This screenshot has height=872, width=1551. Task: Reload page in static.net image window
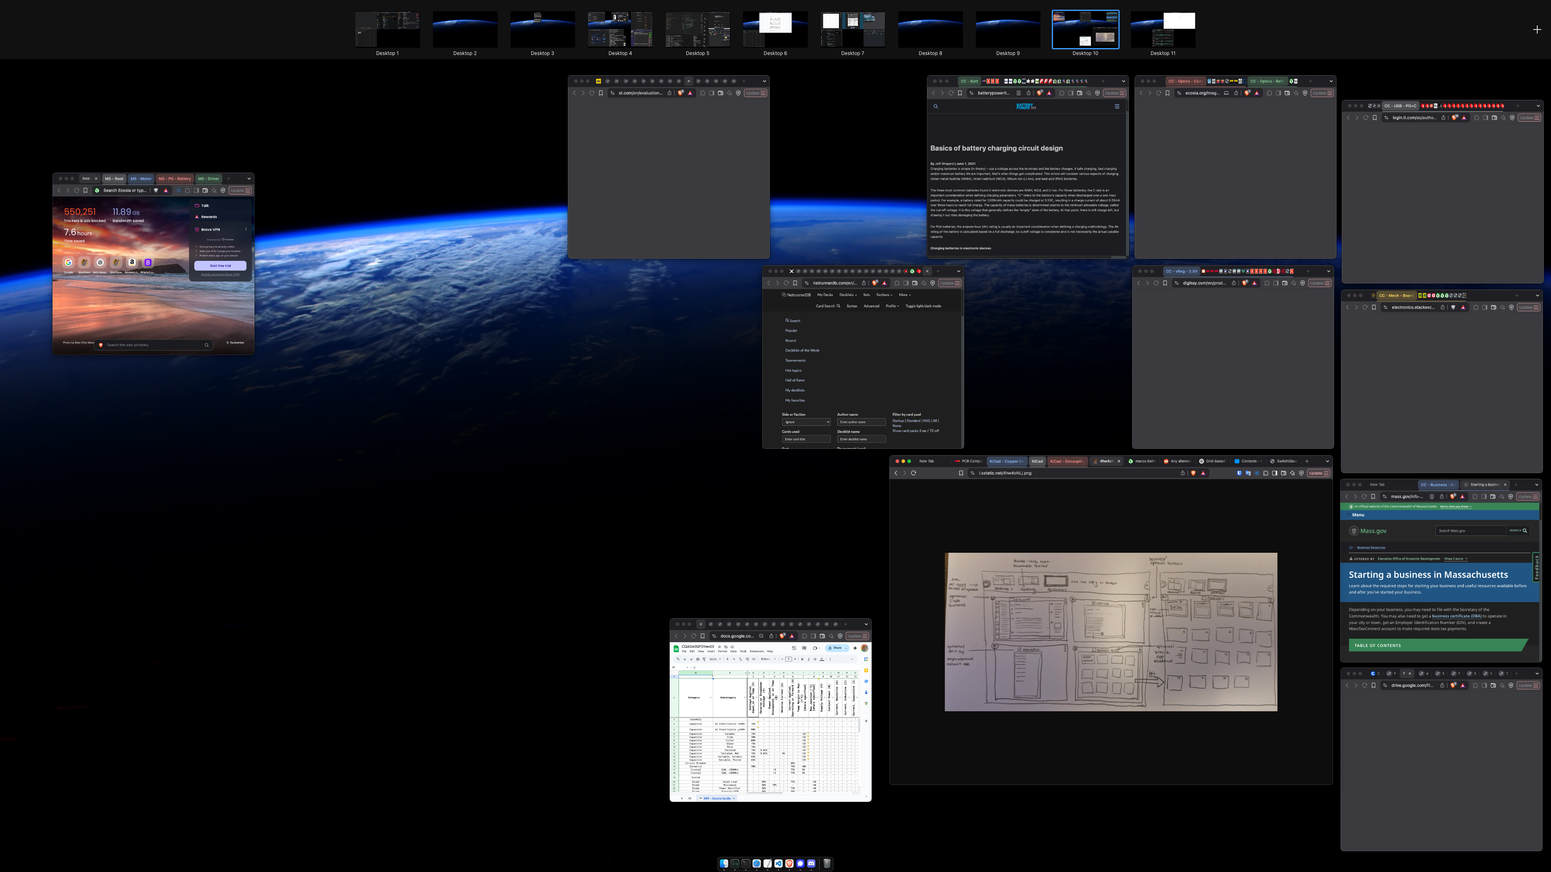click(x=913, y=473)
